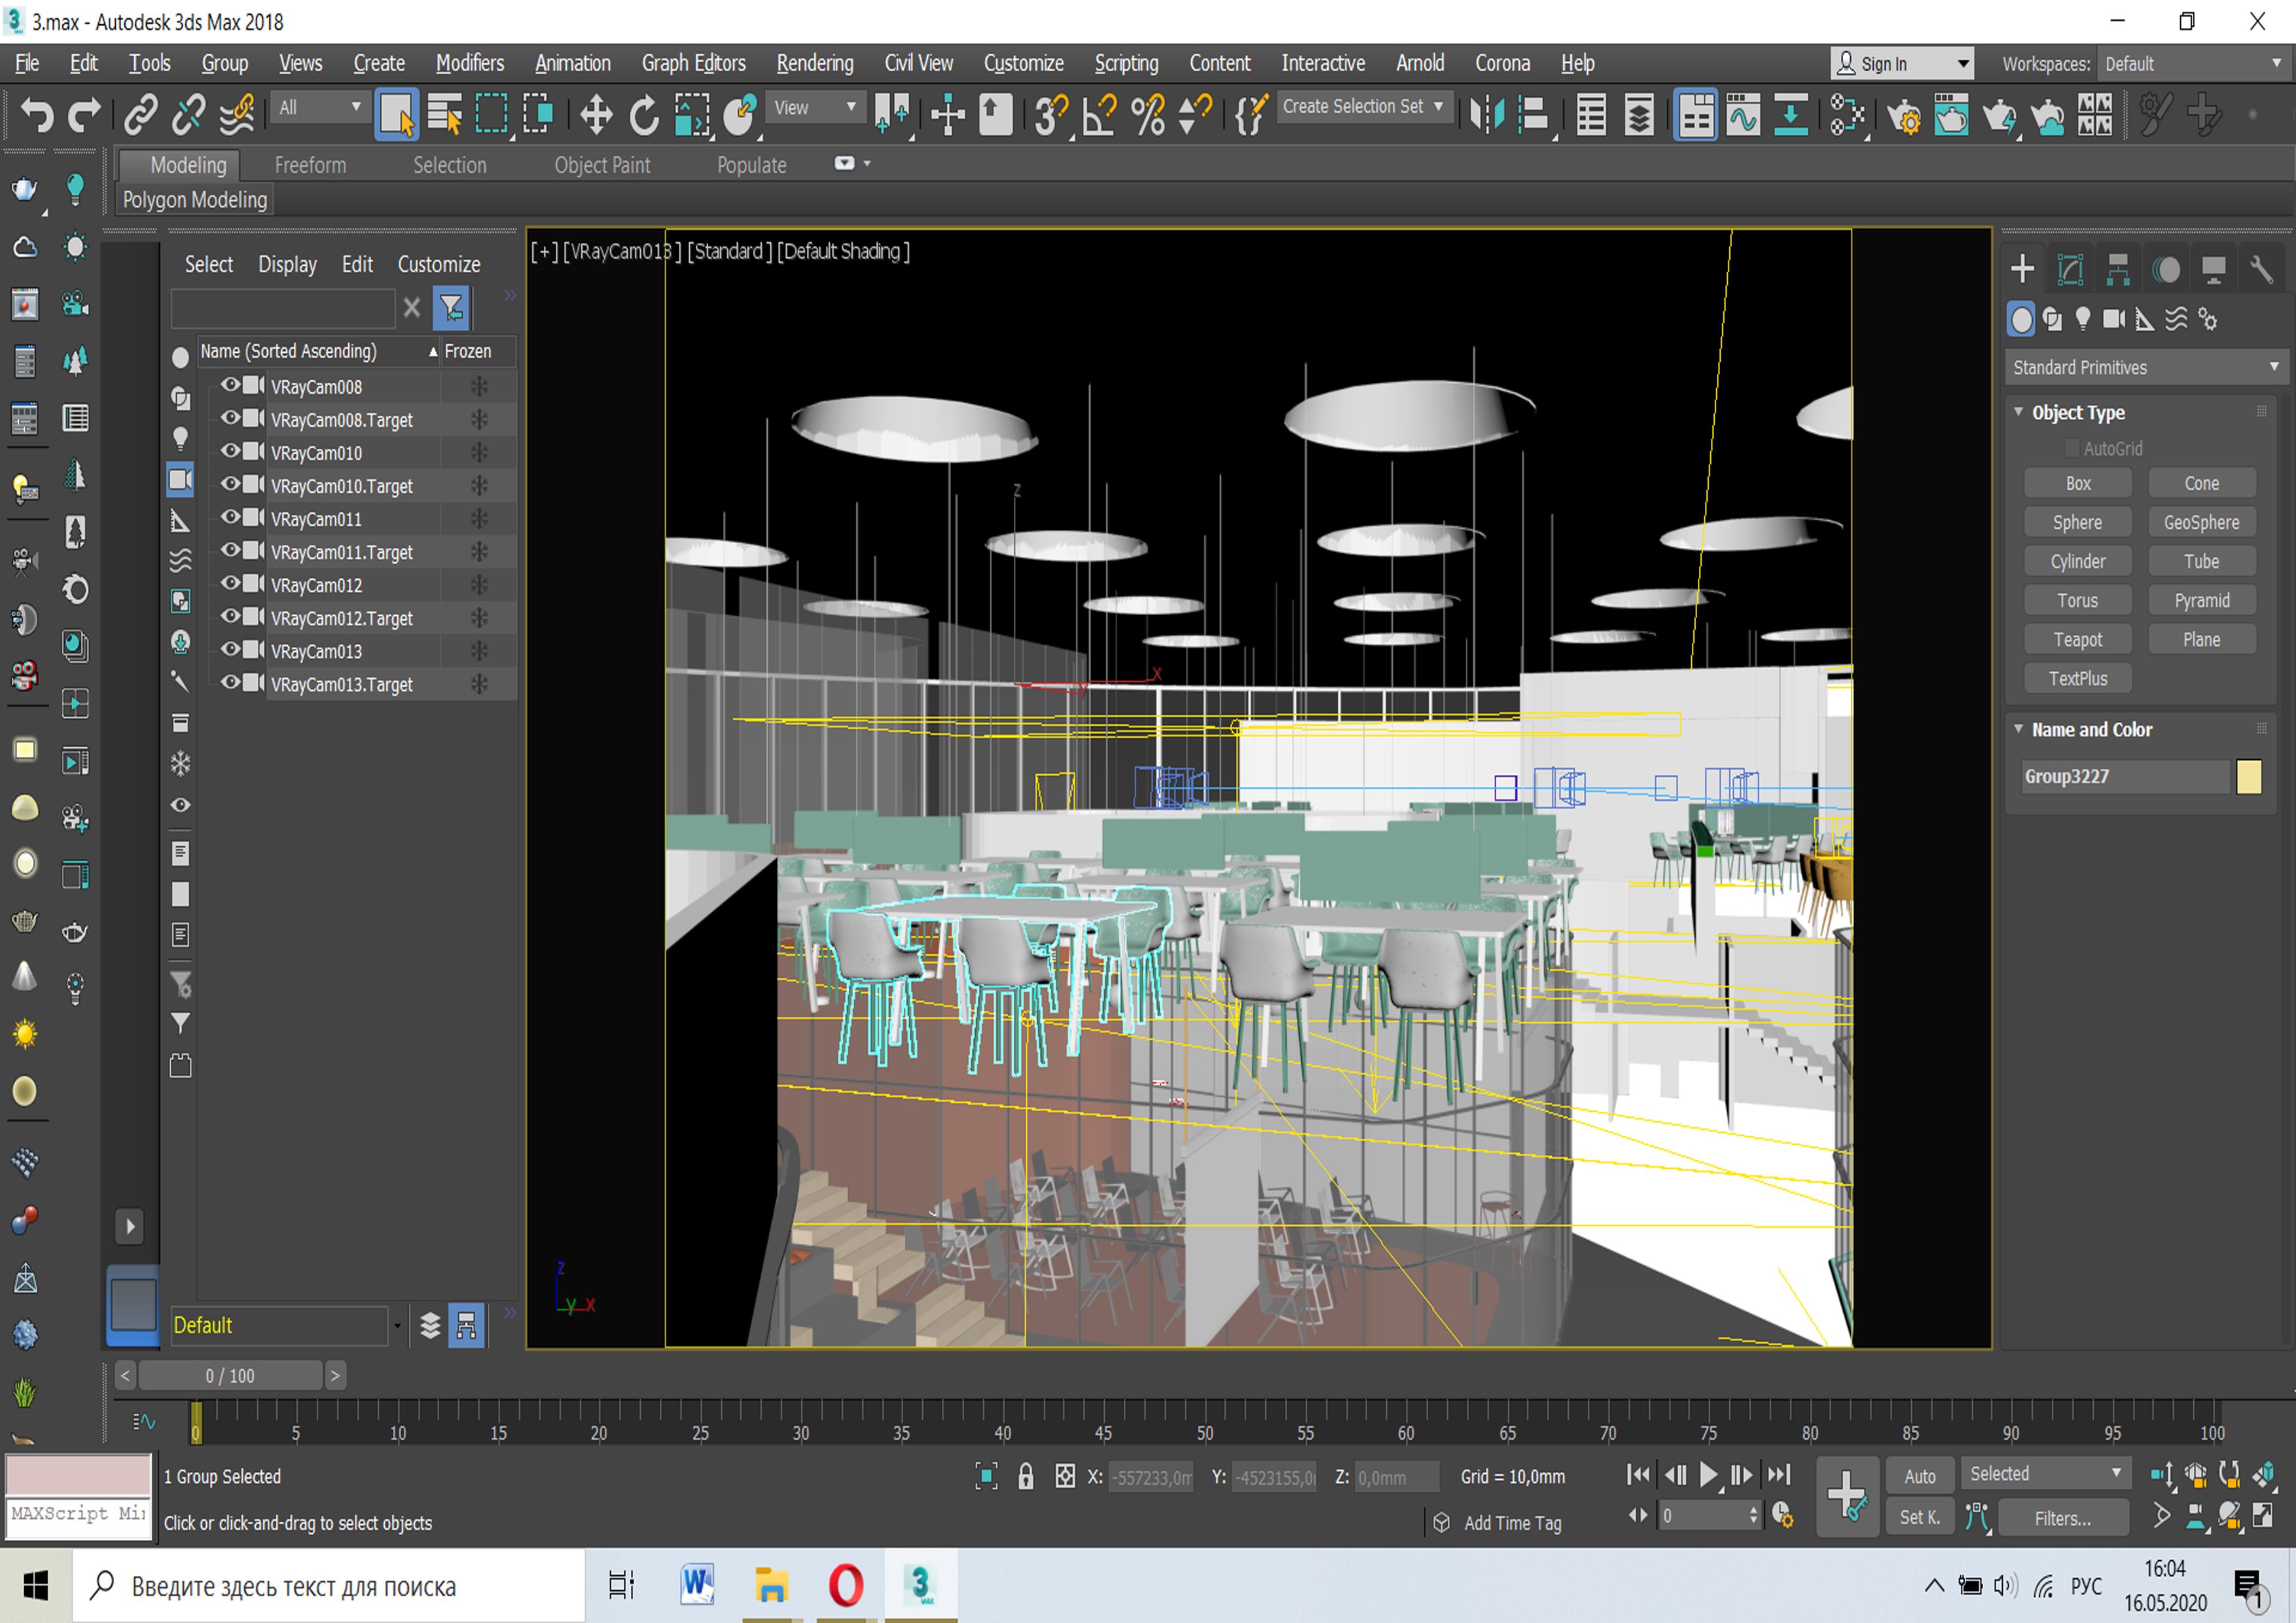Click the Auto key button
The width and height of the screenshot is (2296, 1623).
(1919, 1476)
